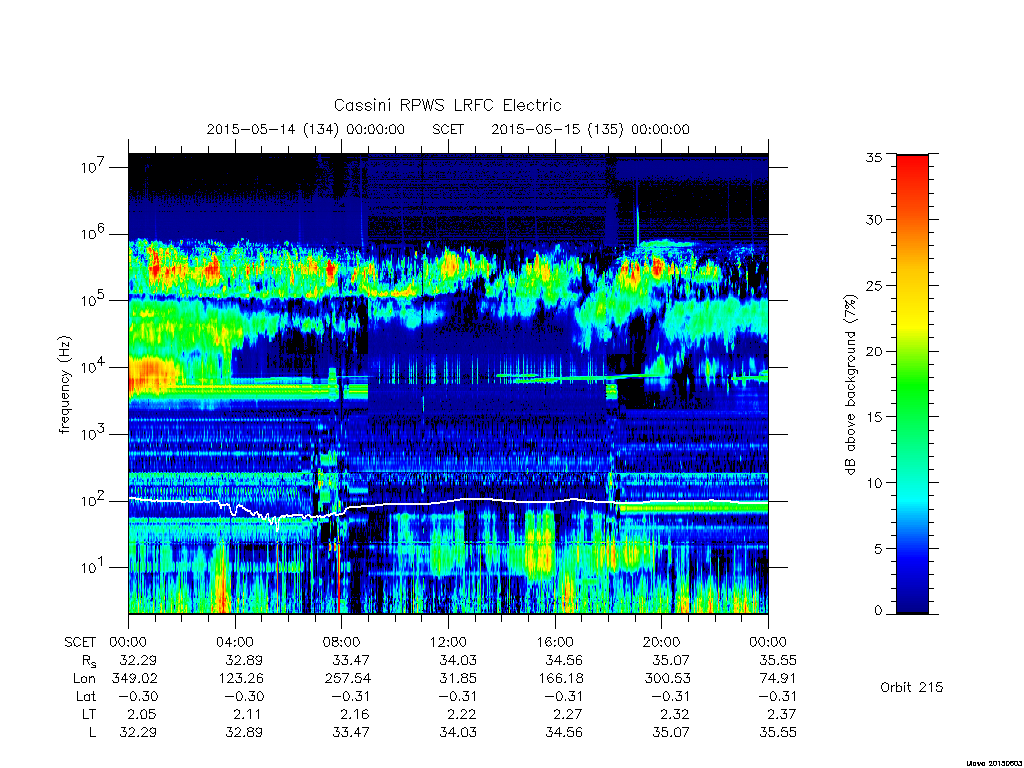Viewport: 1024px width, 768px height.
Task: Click the LT row label
Action: (89, 714)
